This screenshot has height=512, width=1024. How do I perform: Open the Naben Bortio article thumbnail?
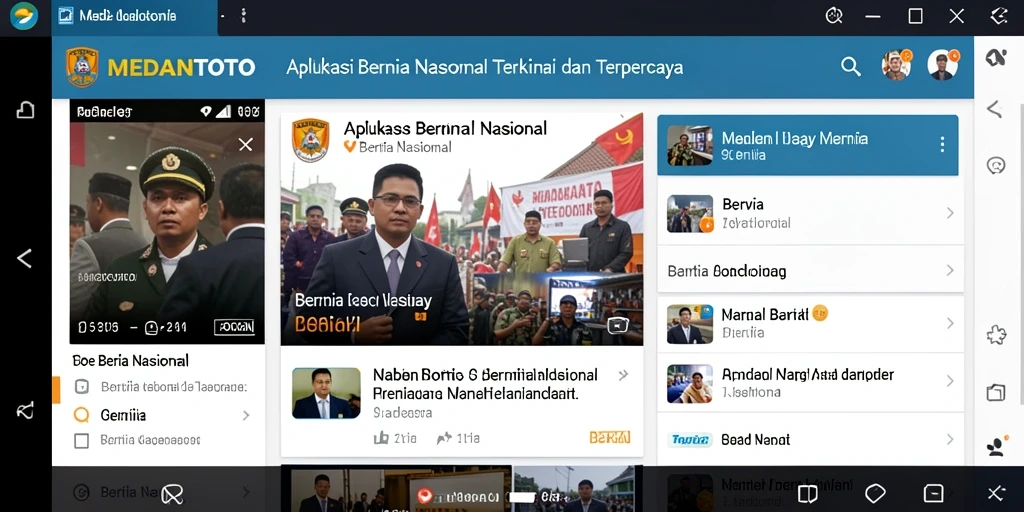tap(326, 393)
